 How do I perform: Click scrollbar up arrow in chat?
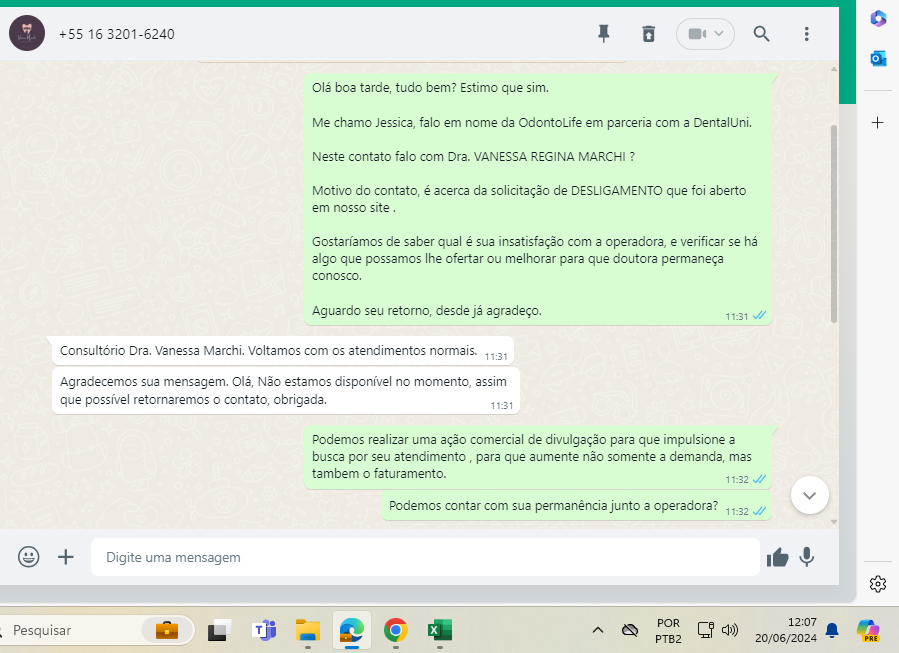coord(834,69)
